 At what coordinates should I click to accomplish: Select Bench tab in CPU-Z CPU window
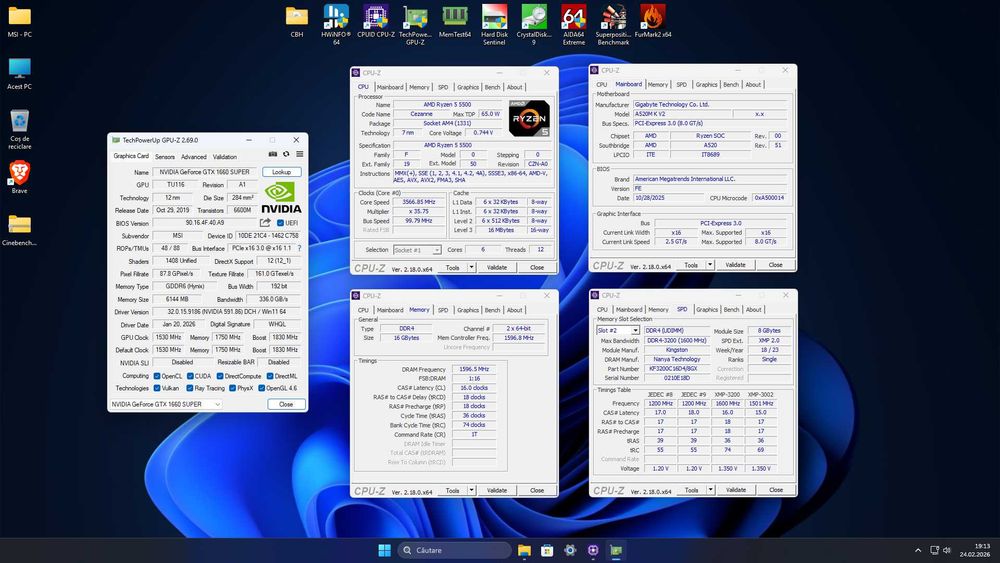[492, 87]
